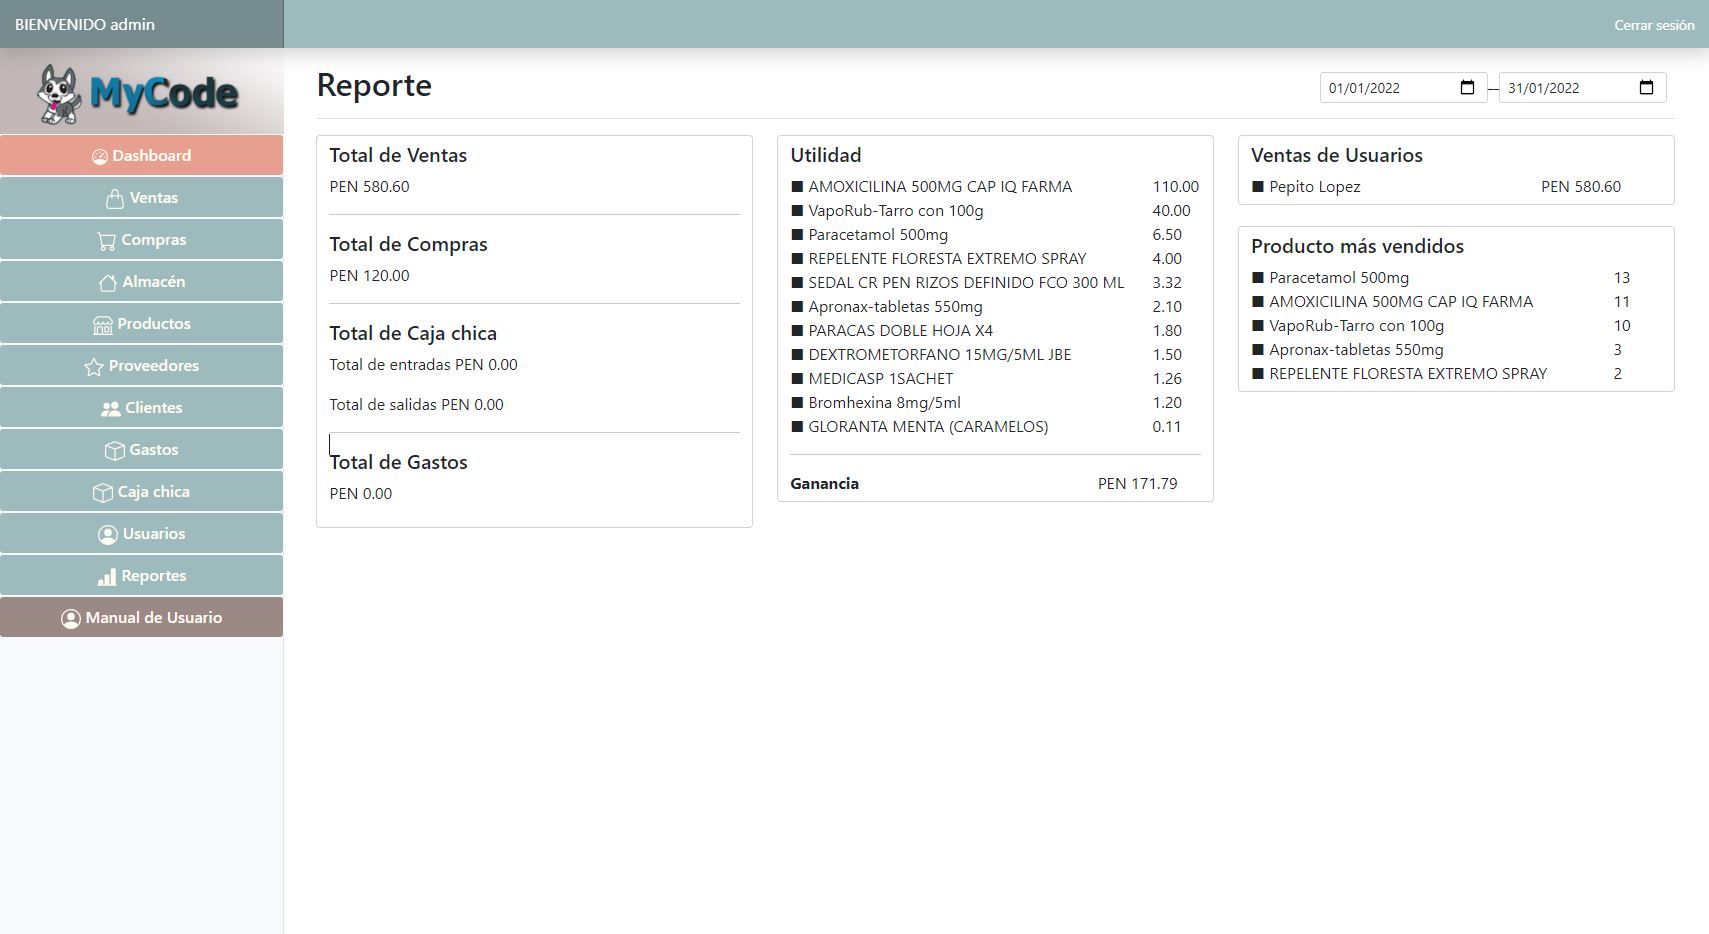Click the Proveedores star icon
1709x934 pixels.
pos(94,367)
